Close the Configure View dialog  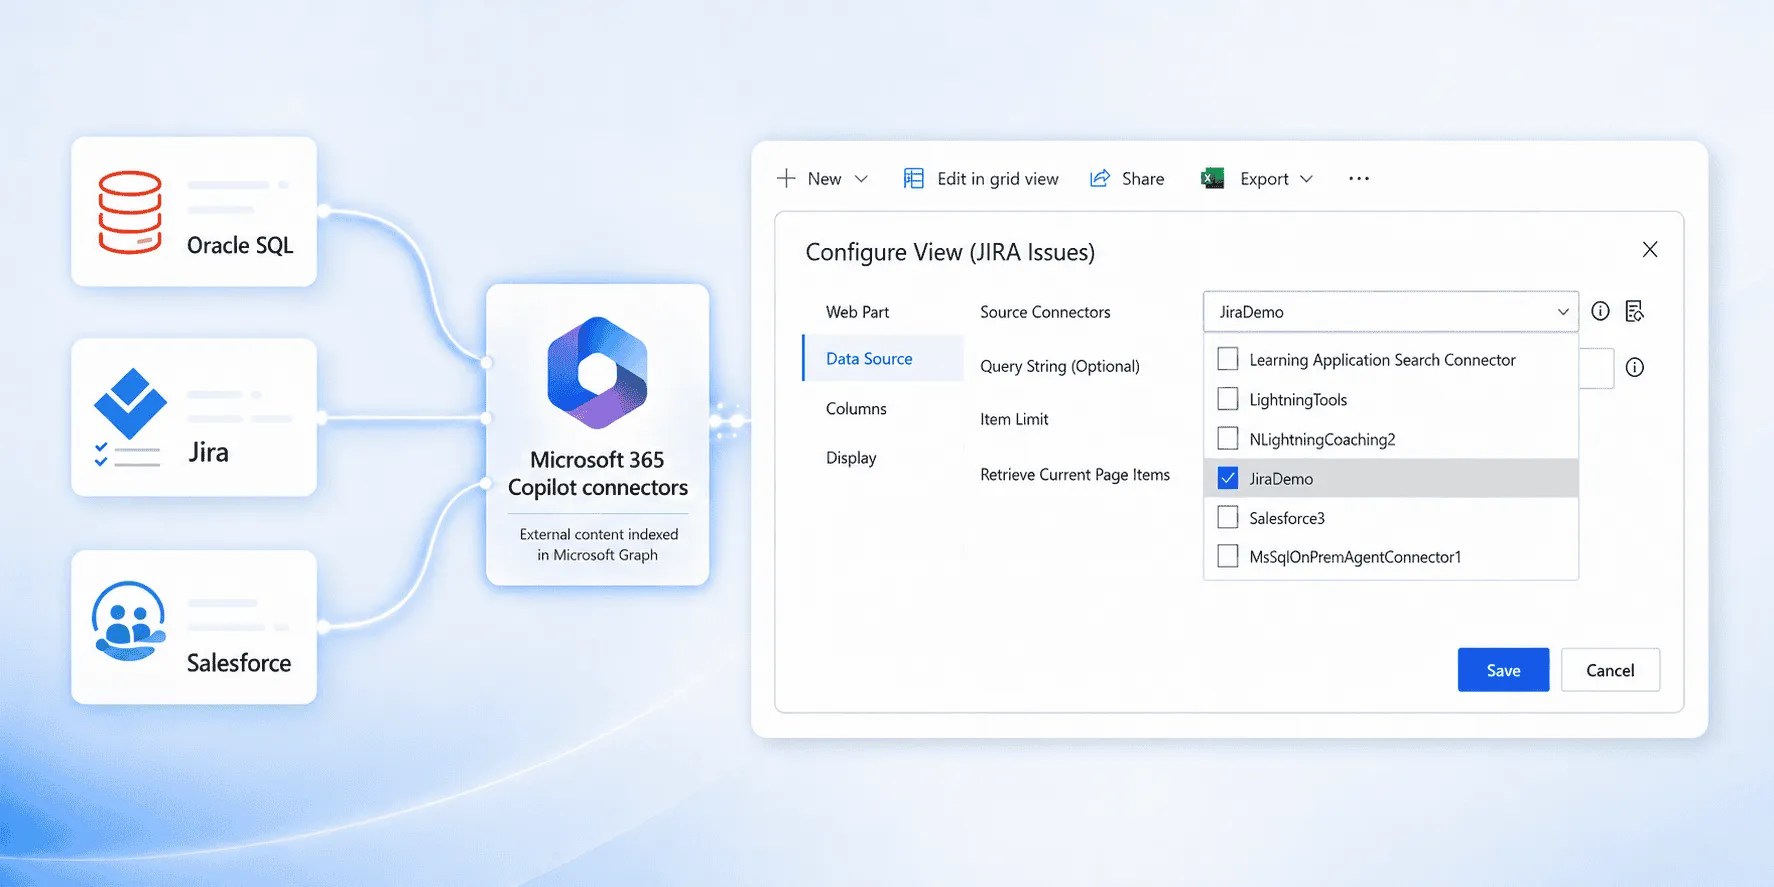(x=1650, y=249)
